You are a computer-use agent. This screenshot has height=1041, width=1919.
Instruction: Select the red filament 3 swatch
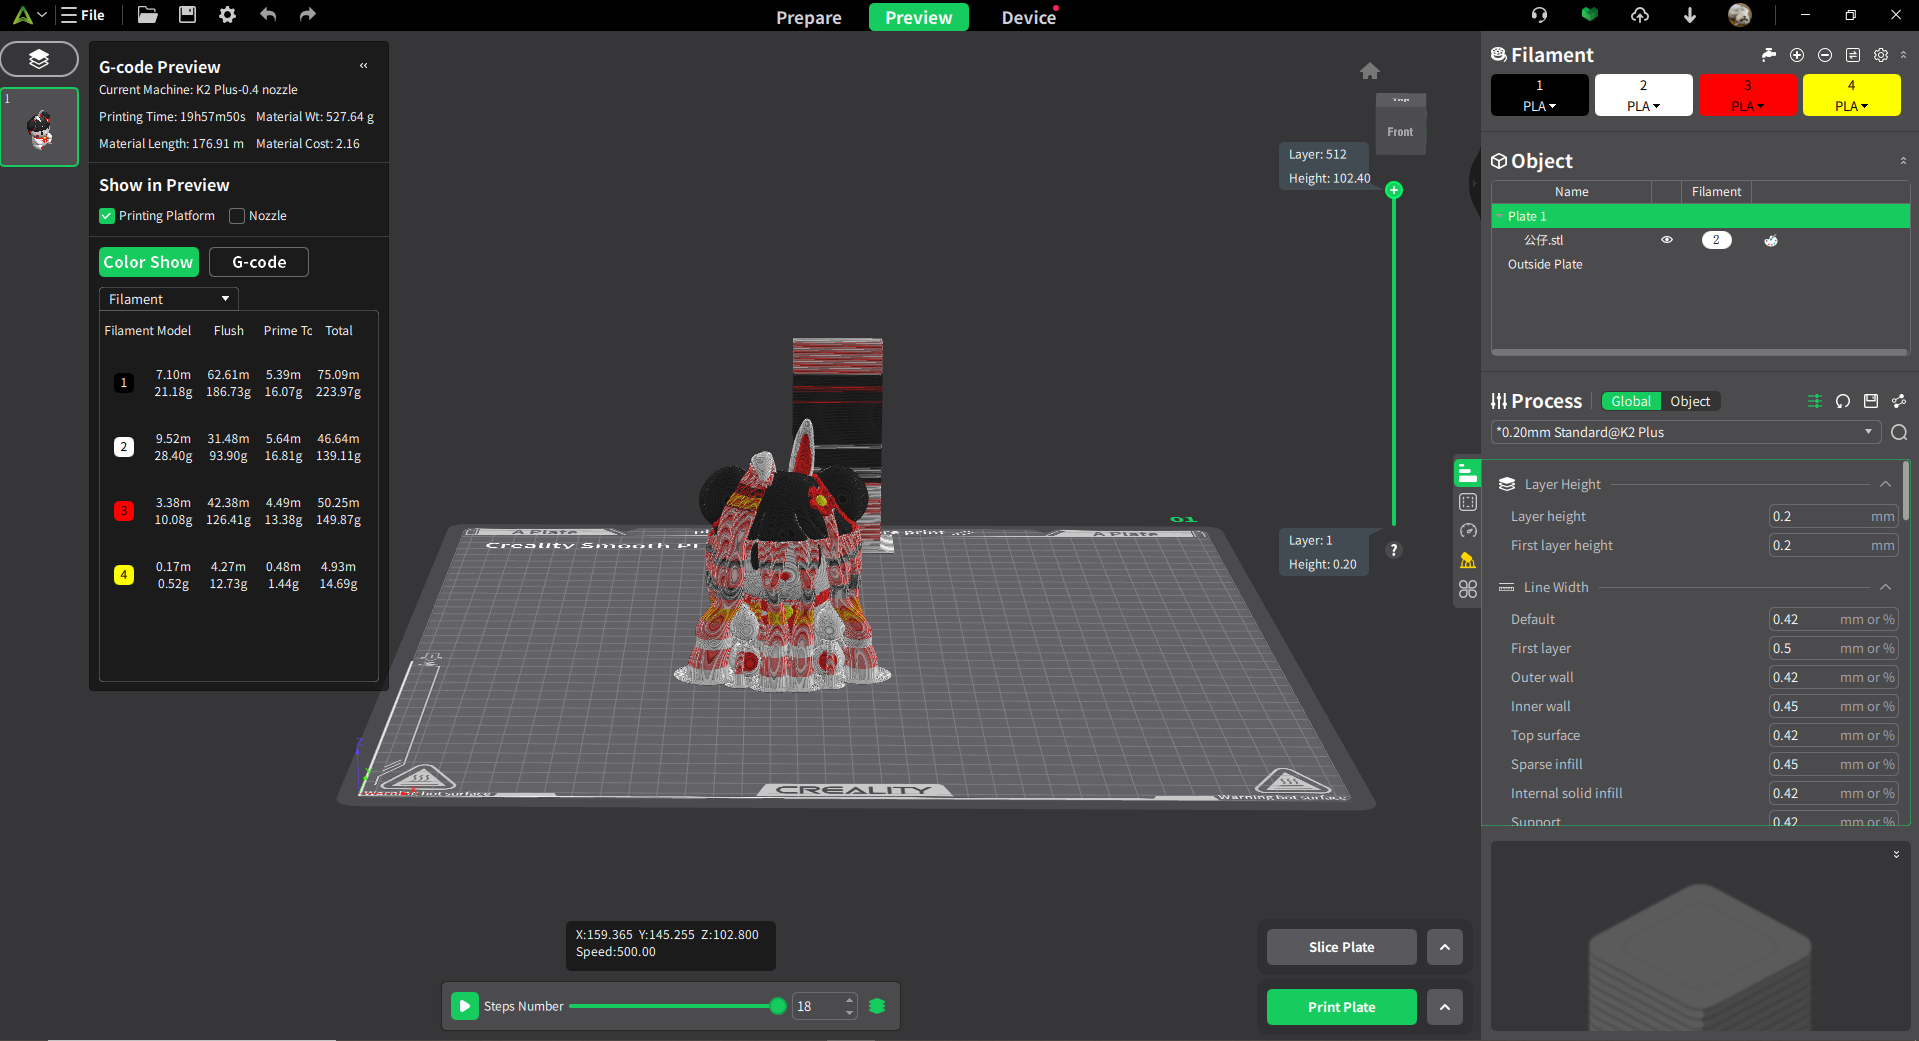tap(1747, 95)
